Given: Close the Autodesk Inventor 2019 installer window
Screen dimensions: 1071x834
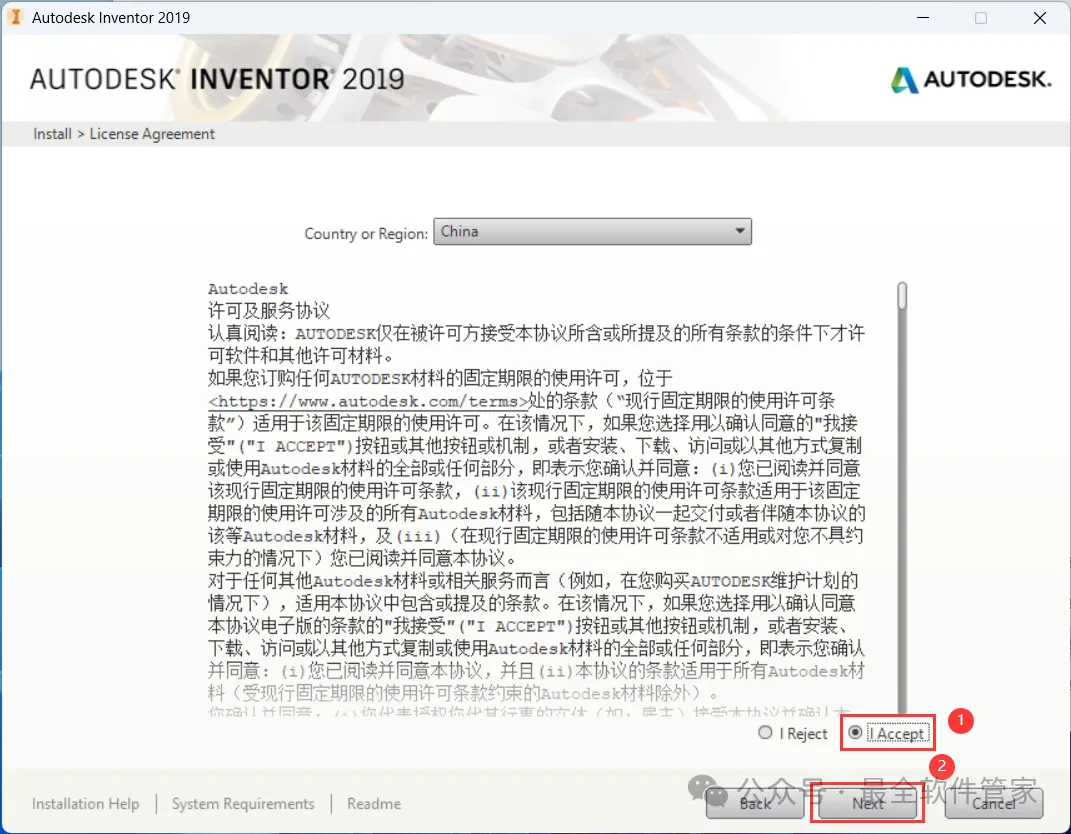Looking at the screenshot, I should point(1040,18).
